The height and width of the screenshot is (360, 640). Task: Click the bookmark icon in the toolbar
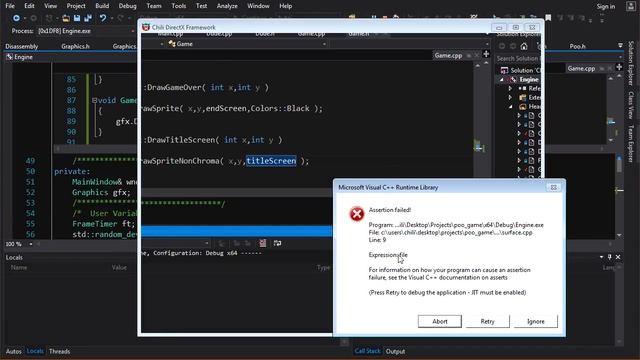(548, 18)
